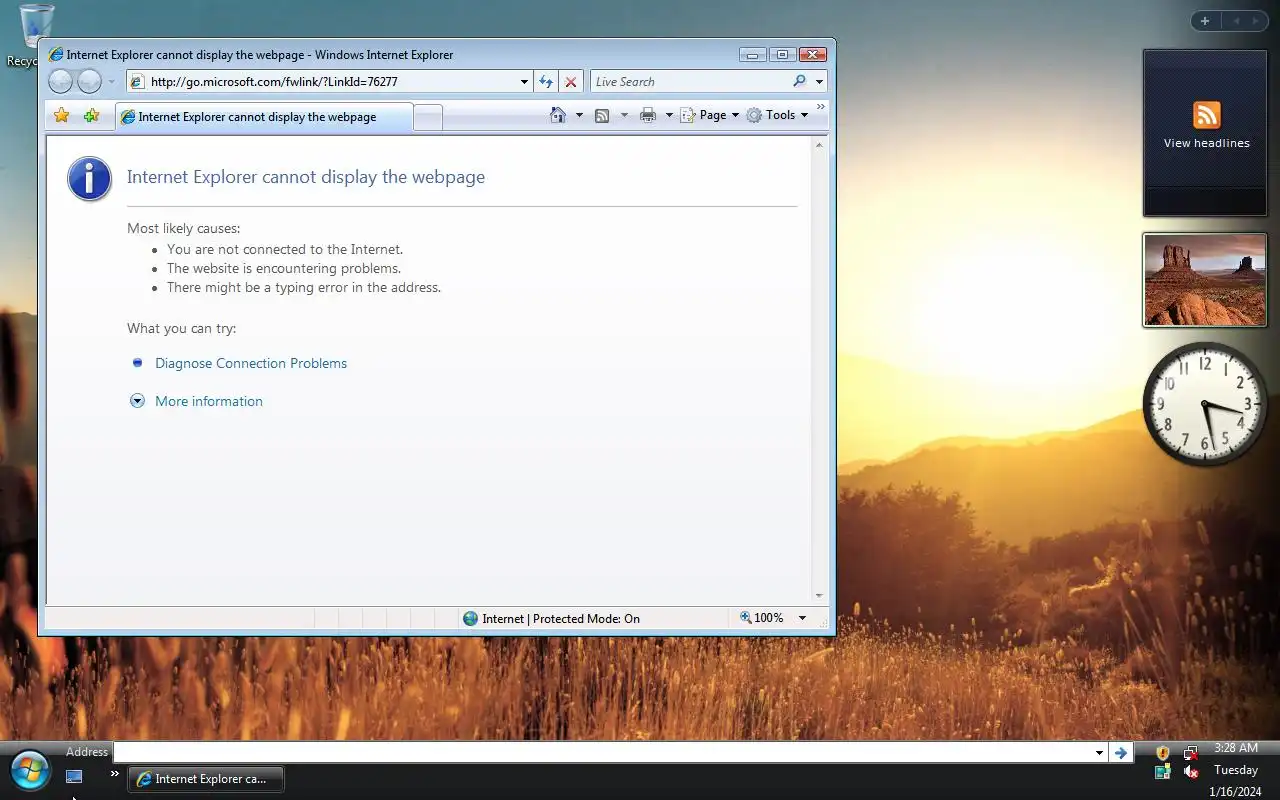Click the zoom level 100% button

[x=762, y=618]
